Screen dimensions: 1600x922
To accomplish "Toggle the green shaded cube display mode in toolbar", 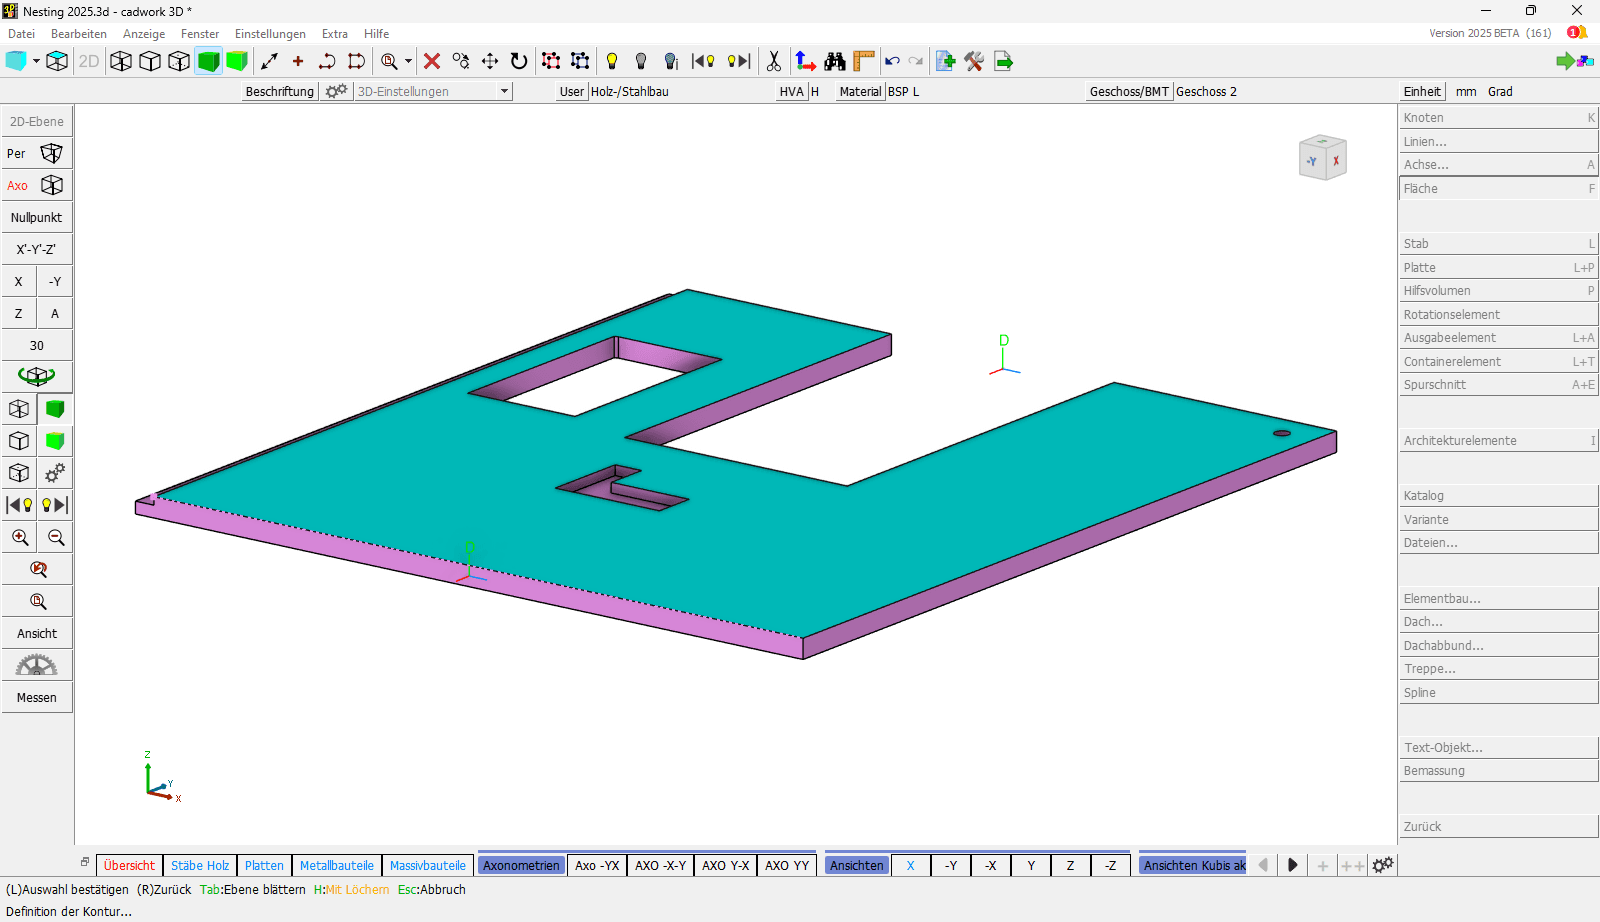I will pyautogui.click(x=208, y=61).
